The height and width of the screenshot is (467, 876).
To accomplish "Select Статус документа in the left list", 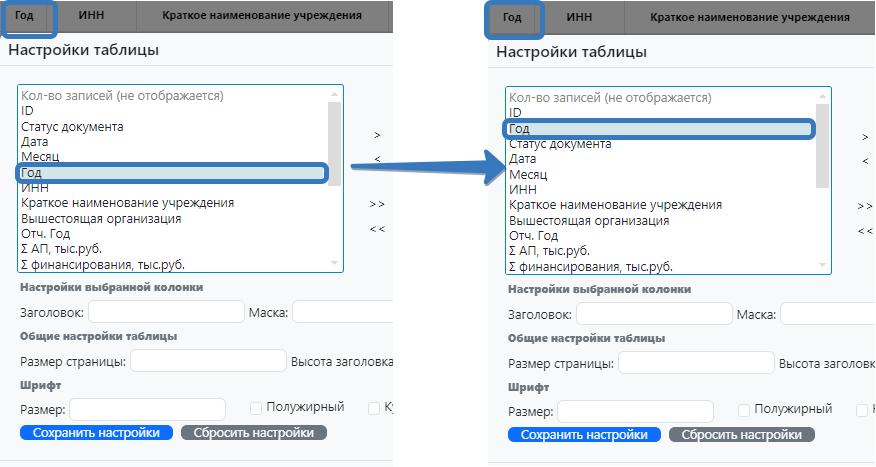I will click(72, 127).
